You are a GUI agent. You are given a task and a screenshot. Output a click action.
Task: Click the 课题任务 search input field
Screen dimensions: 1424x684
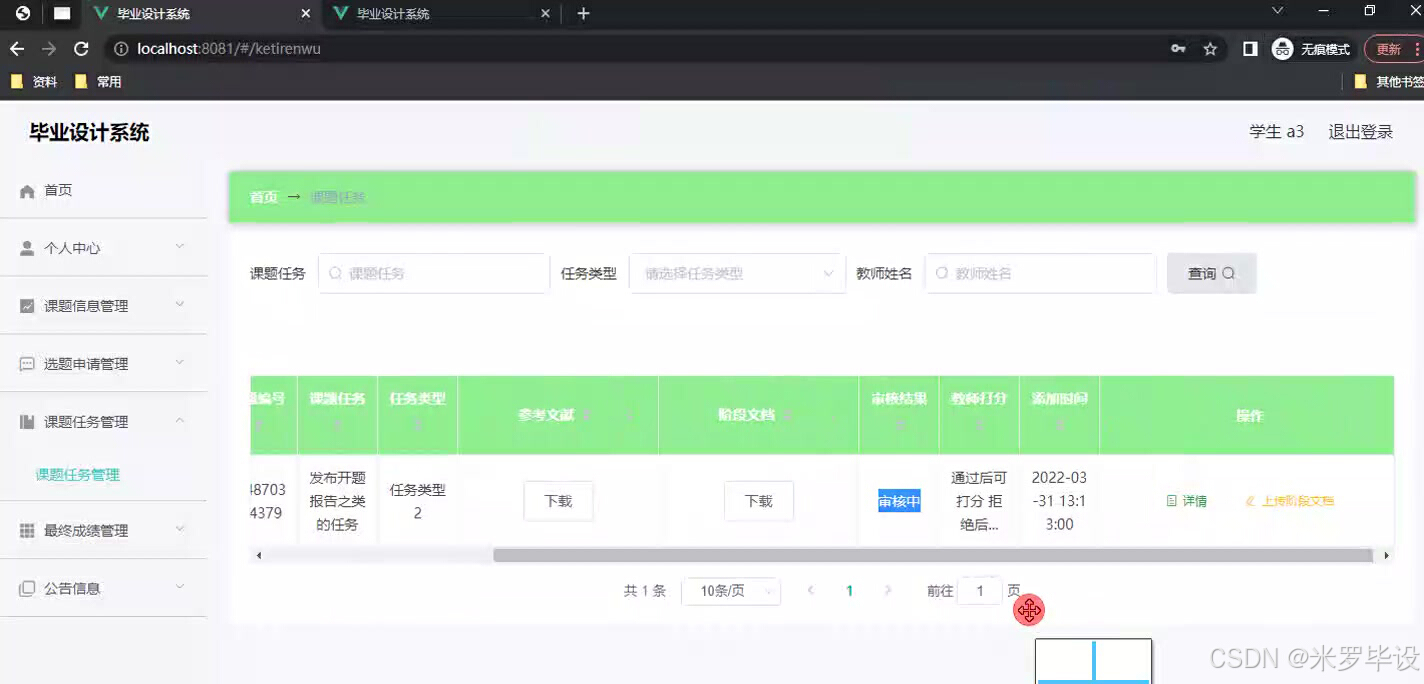coord(433,272)
